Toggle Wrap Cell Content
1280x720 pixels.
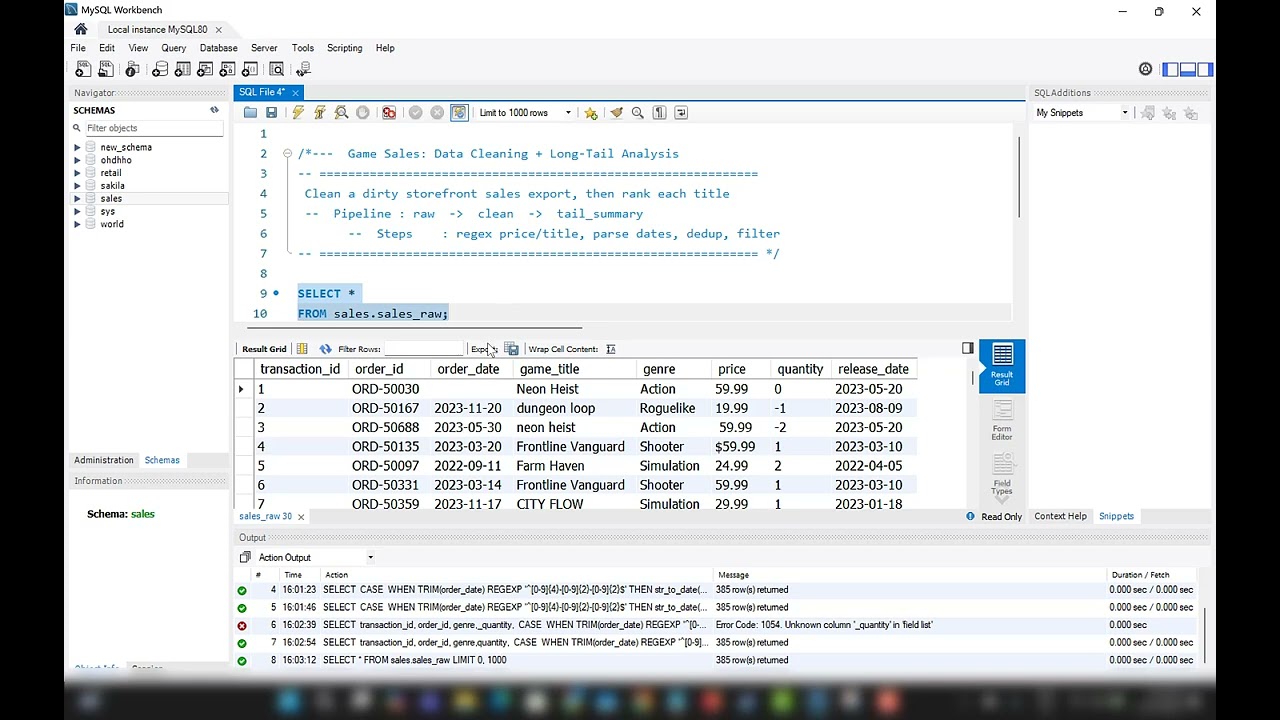point(611,349)
